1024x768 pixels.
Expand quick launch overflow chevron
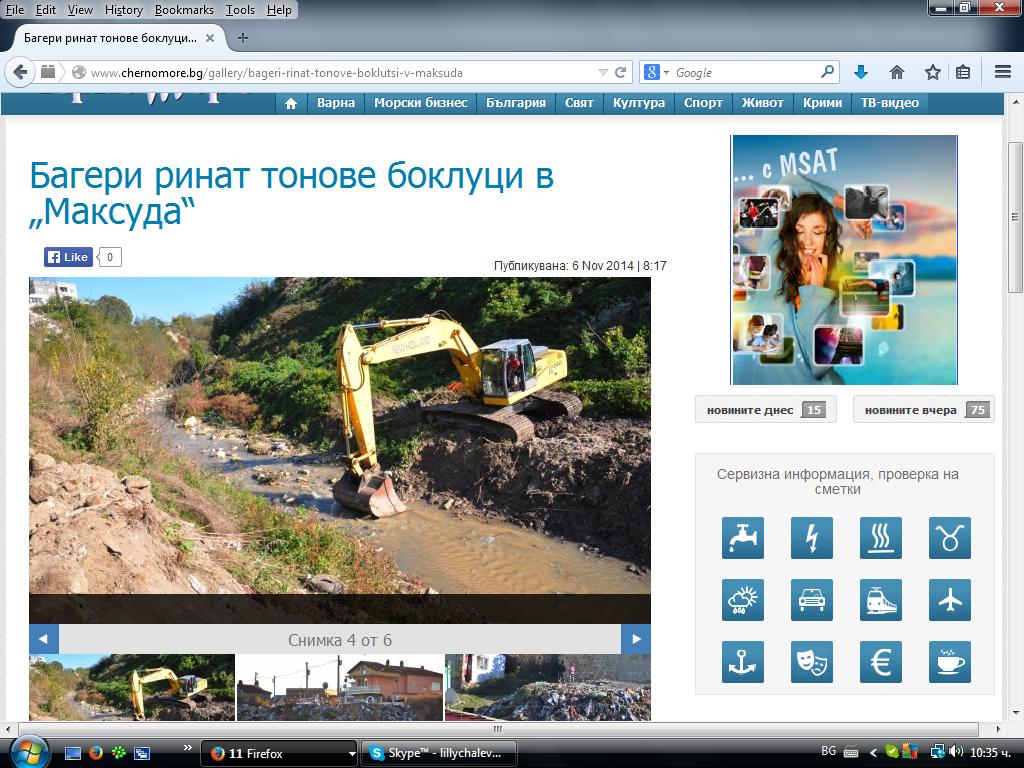pos(188,747)
